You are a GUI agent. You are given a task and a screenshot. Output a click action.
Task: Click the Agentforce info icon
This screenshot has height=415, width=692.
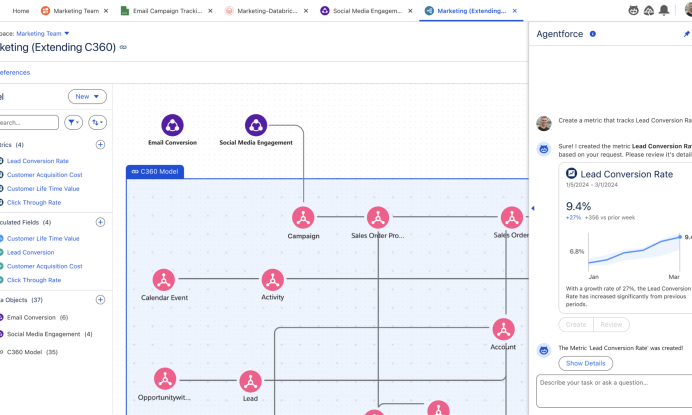[x=593, y=34]
